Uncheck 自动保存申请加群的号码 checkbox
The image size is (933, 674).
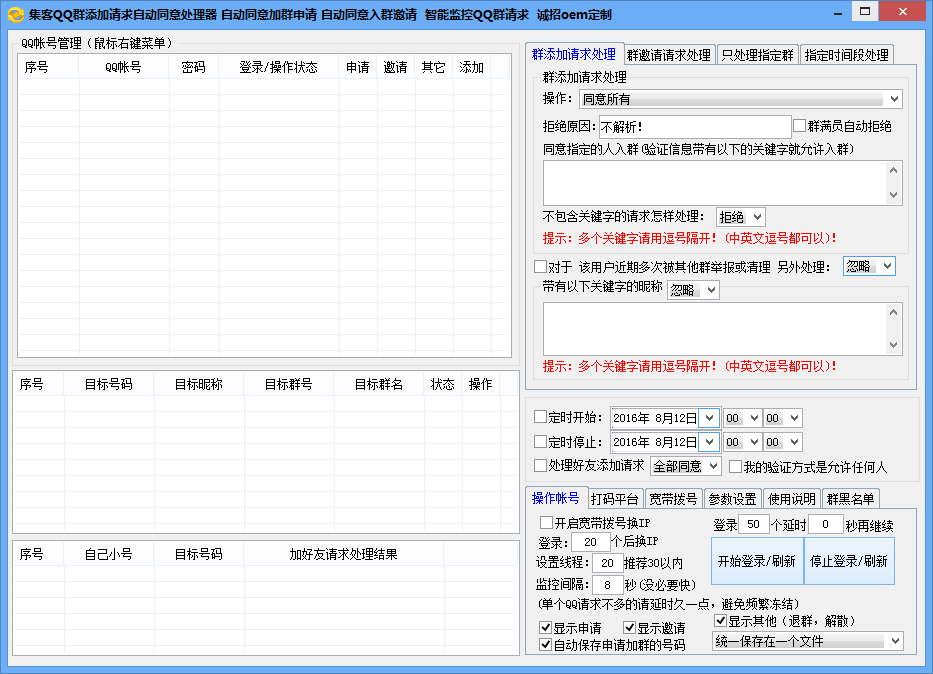(545, 644)
